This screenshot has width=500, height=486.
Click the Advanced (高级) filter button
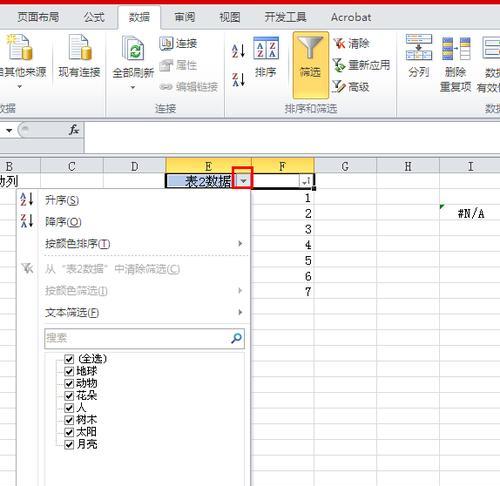point(351,87)
